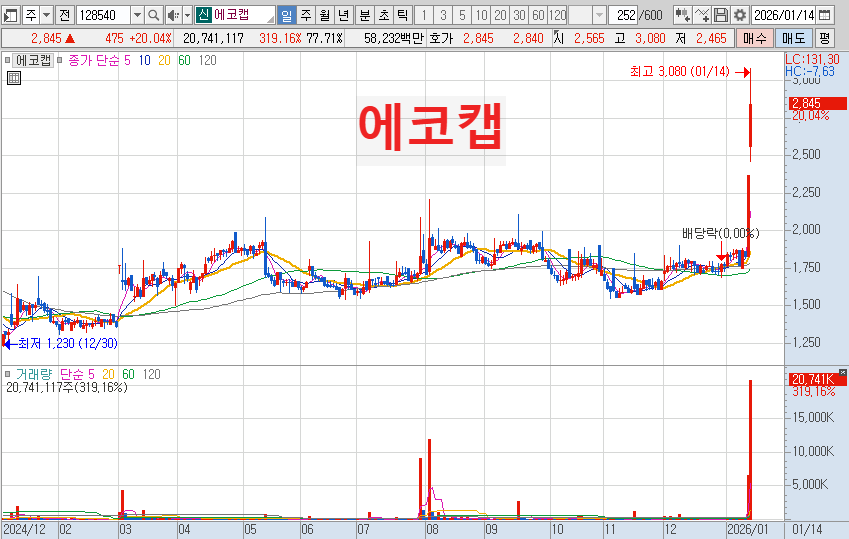
Task: Open the dropdown arrow beside the speaker icon
Action: [187, 15]
